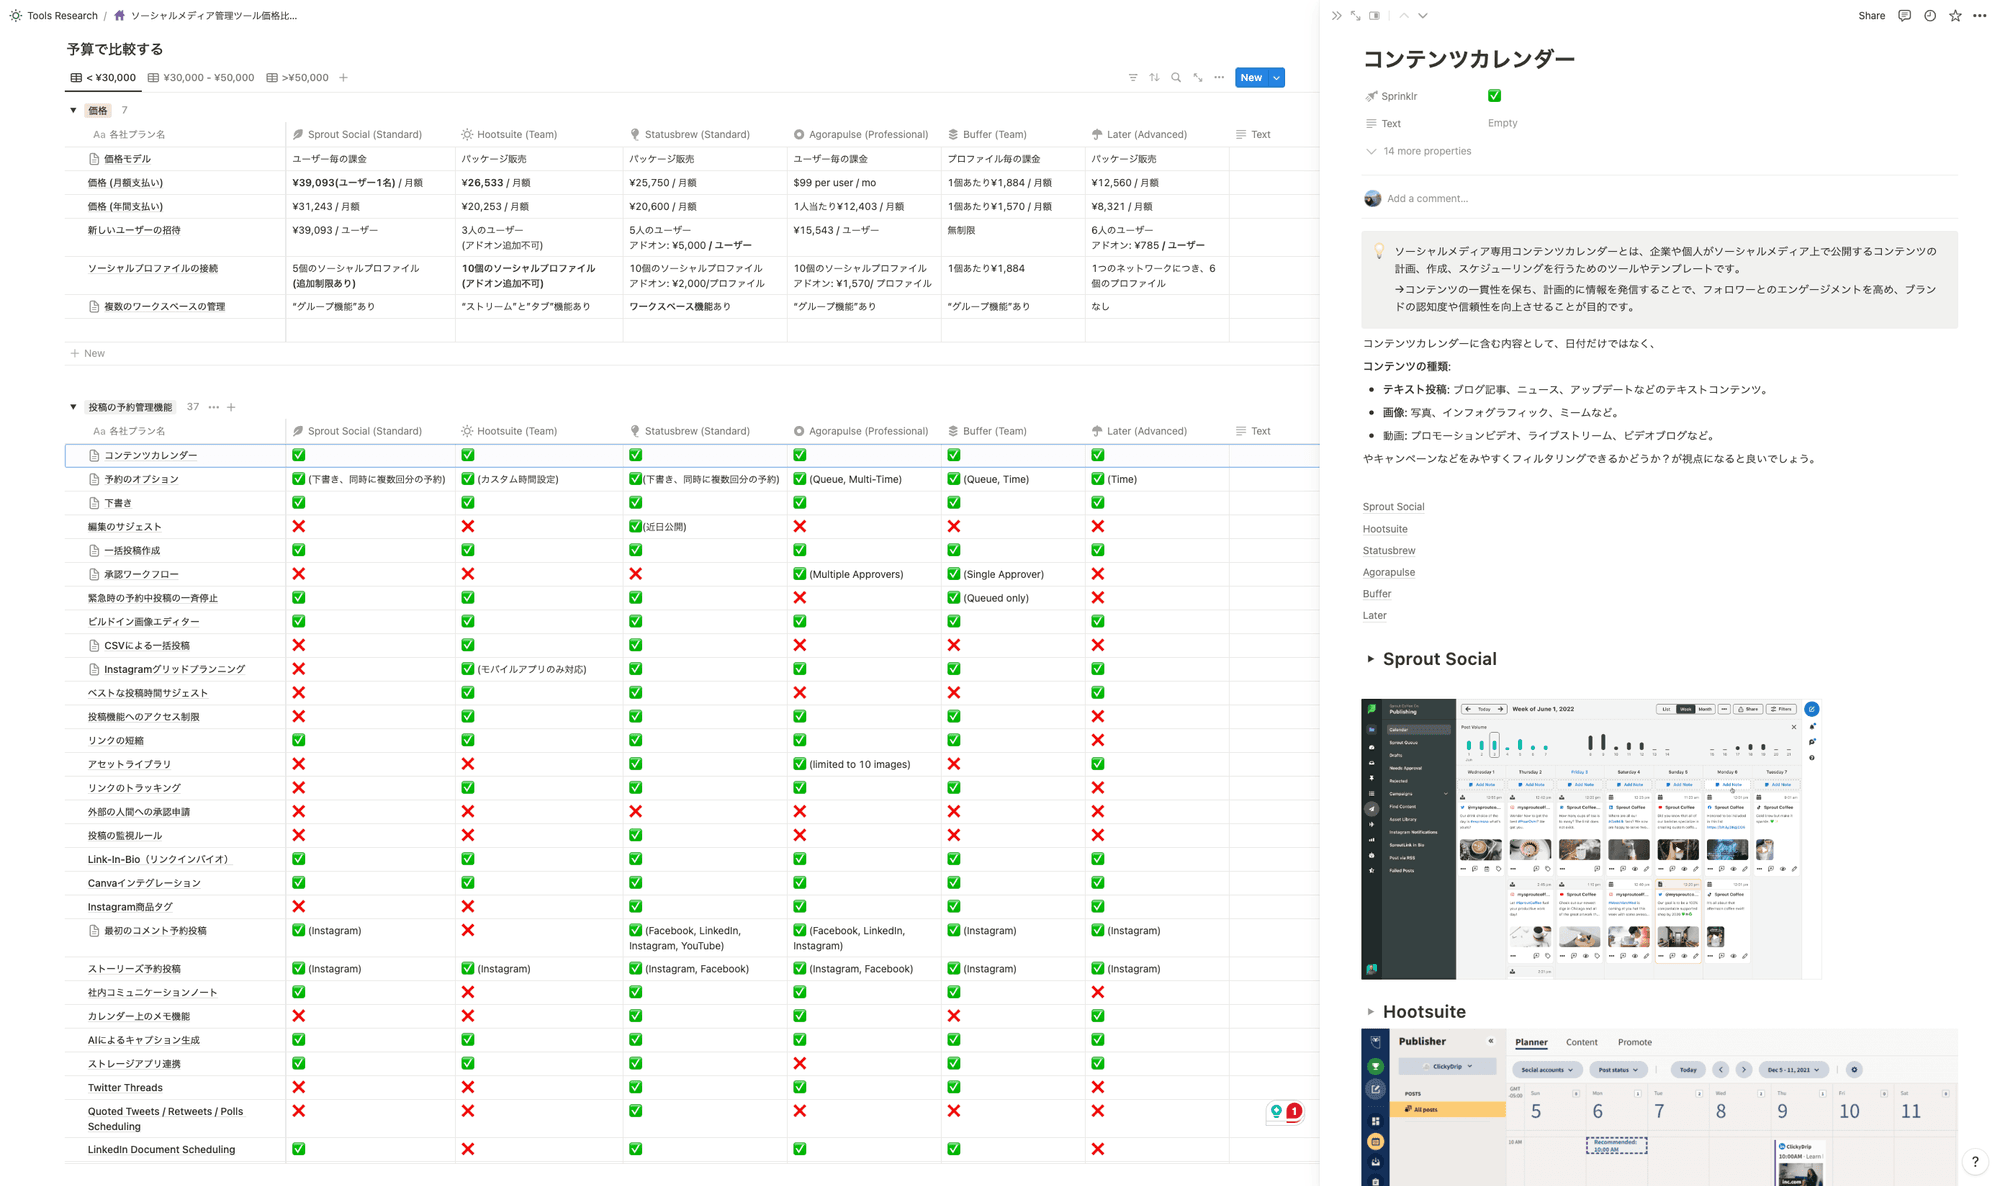
Task: Expand 14 more properties
Action: [x=1426, y=152]
